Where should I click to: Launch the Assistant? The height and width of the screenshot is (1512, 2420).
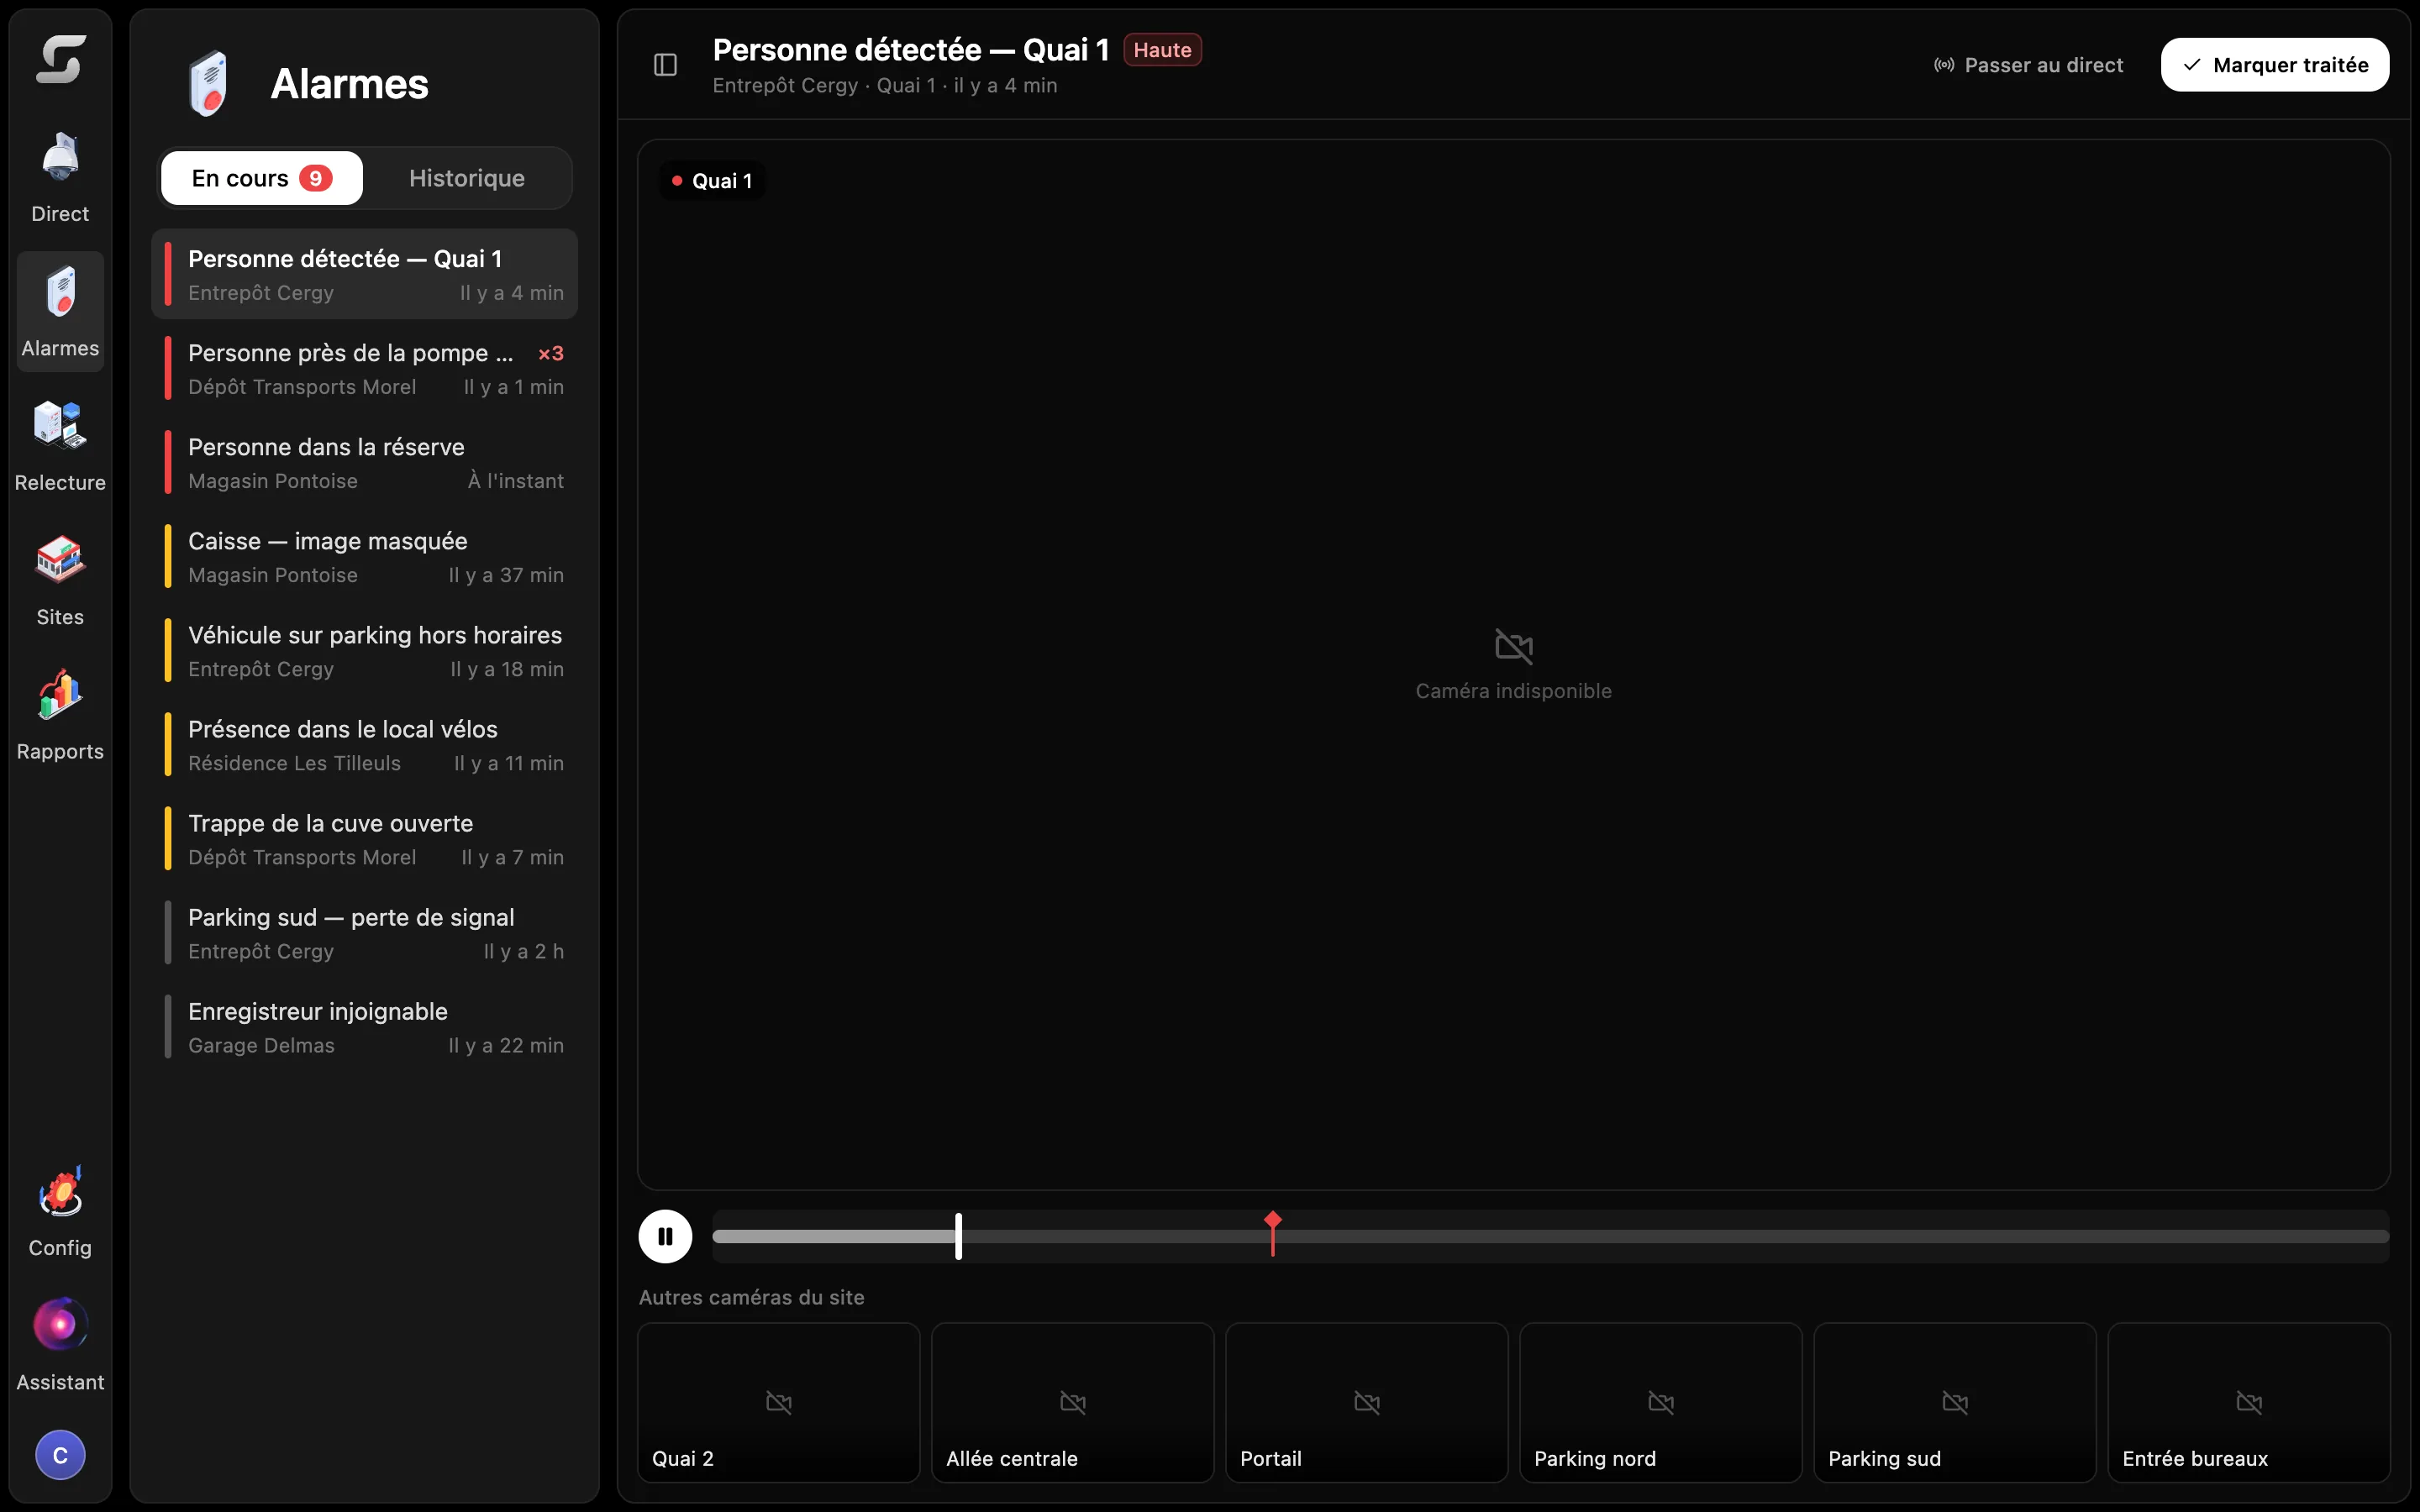click(x=60, y=1345)
